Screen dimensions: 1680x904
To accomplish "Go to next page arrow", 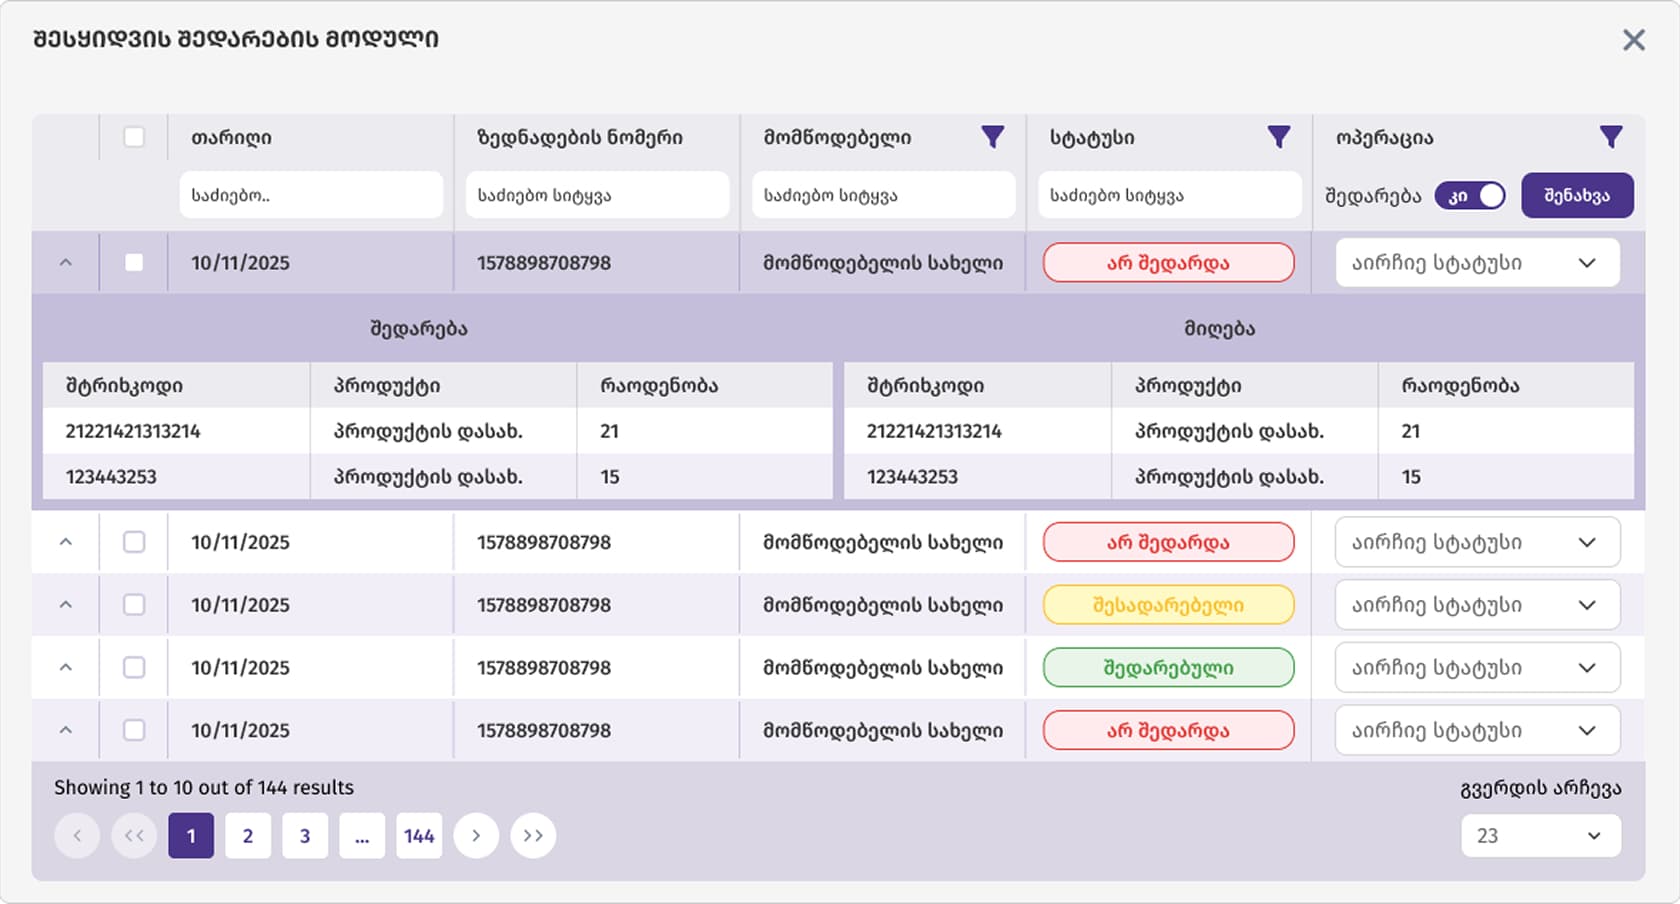I will (x=477, y=835).
